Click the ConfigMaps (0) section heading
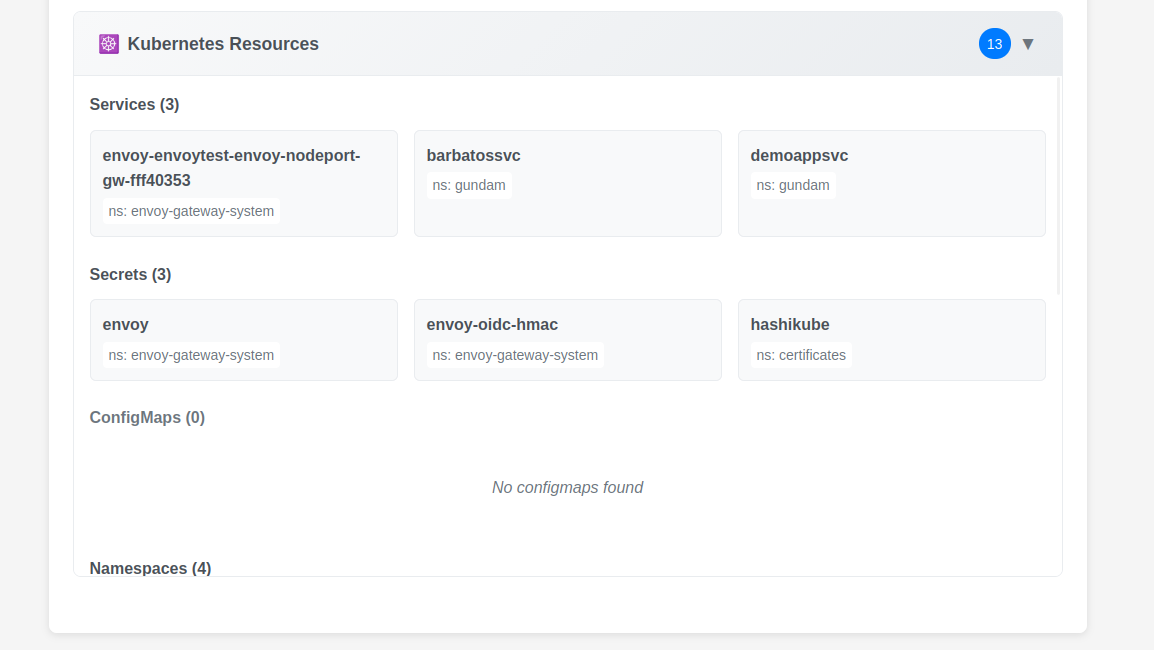Viewport: 1154px width, 650px height. pyautogui.click(x=147, y=417)
